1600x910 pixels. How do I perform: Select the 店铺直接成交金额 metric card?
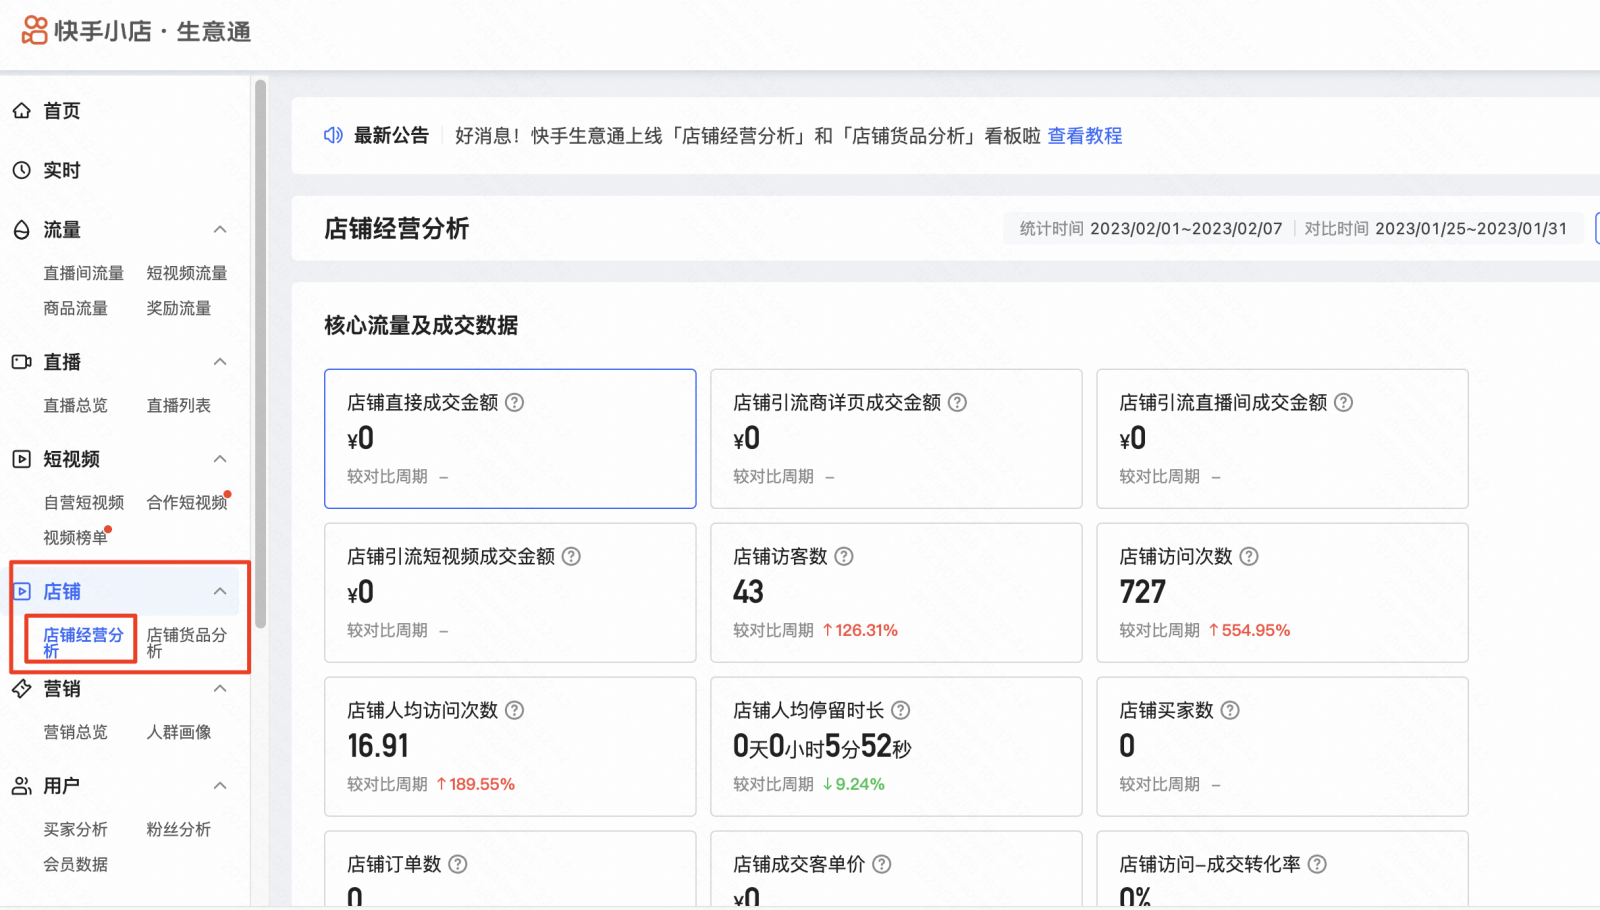point(510,439)
